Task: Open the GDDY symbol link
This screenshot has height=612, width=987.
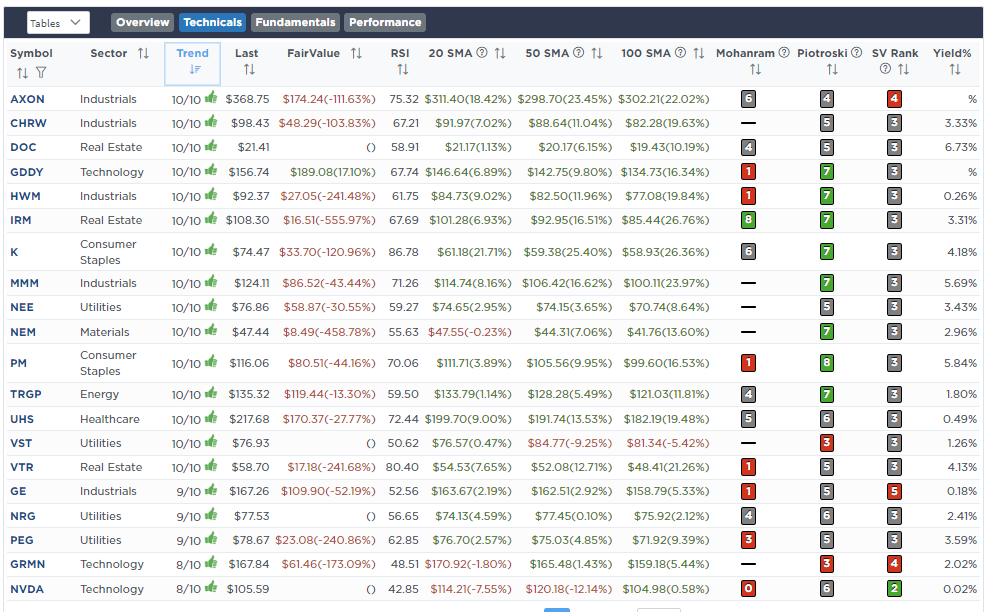Action: [x=26, y=172]
